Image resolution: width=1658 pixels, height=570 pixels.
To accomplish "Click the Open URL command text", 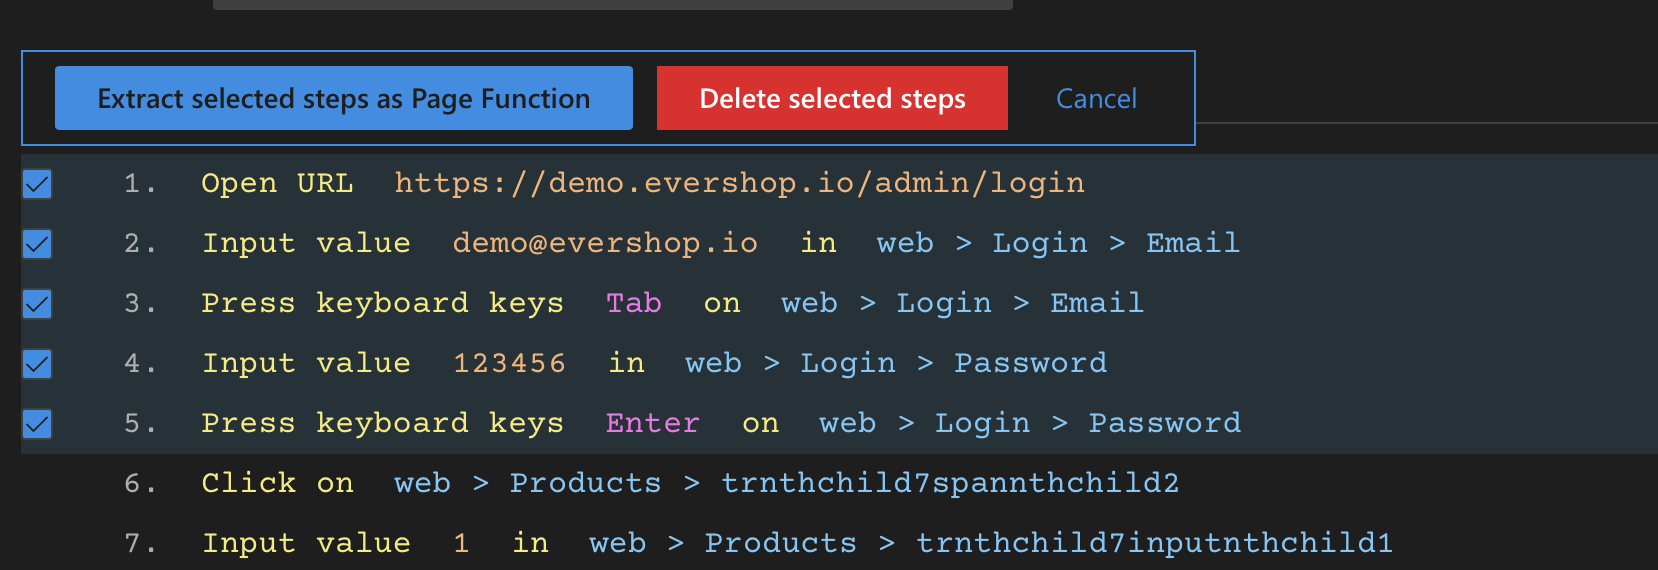I will click(x=277, y=183).
